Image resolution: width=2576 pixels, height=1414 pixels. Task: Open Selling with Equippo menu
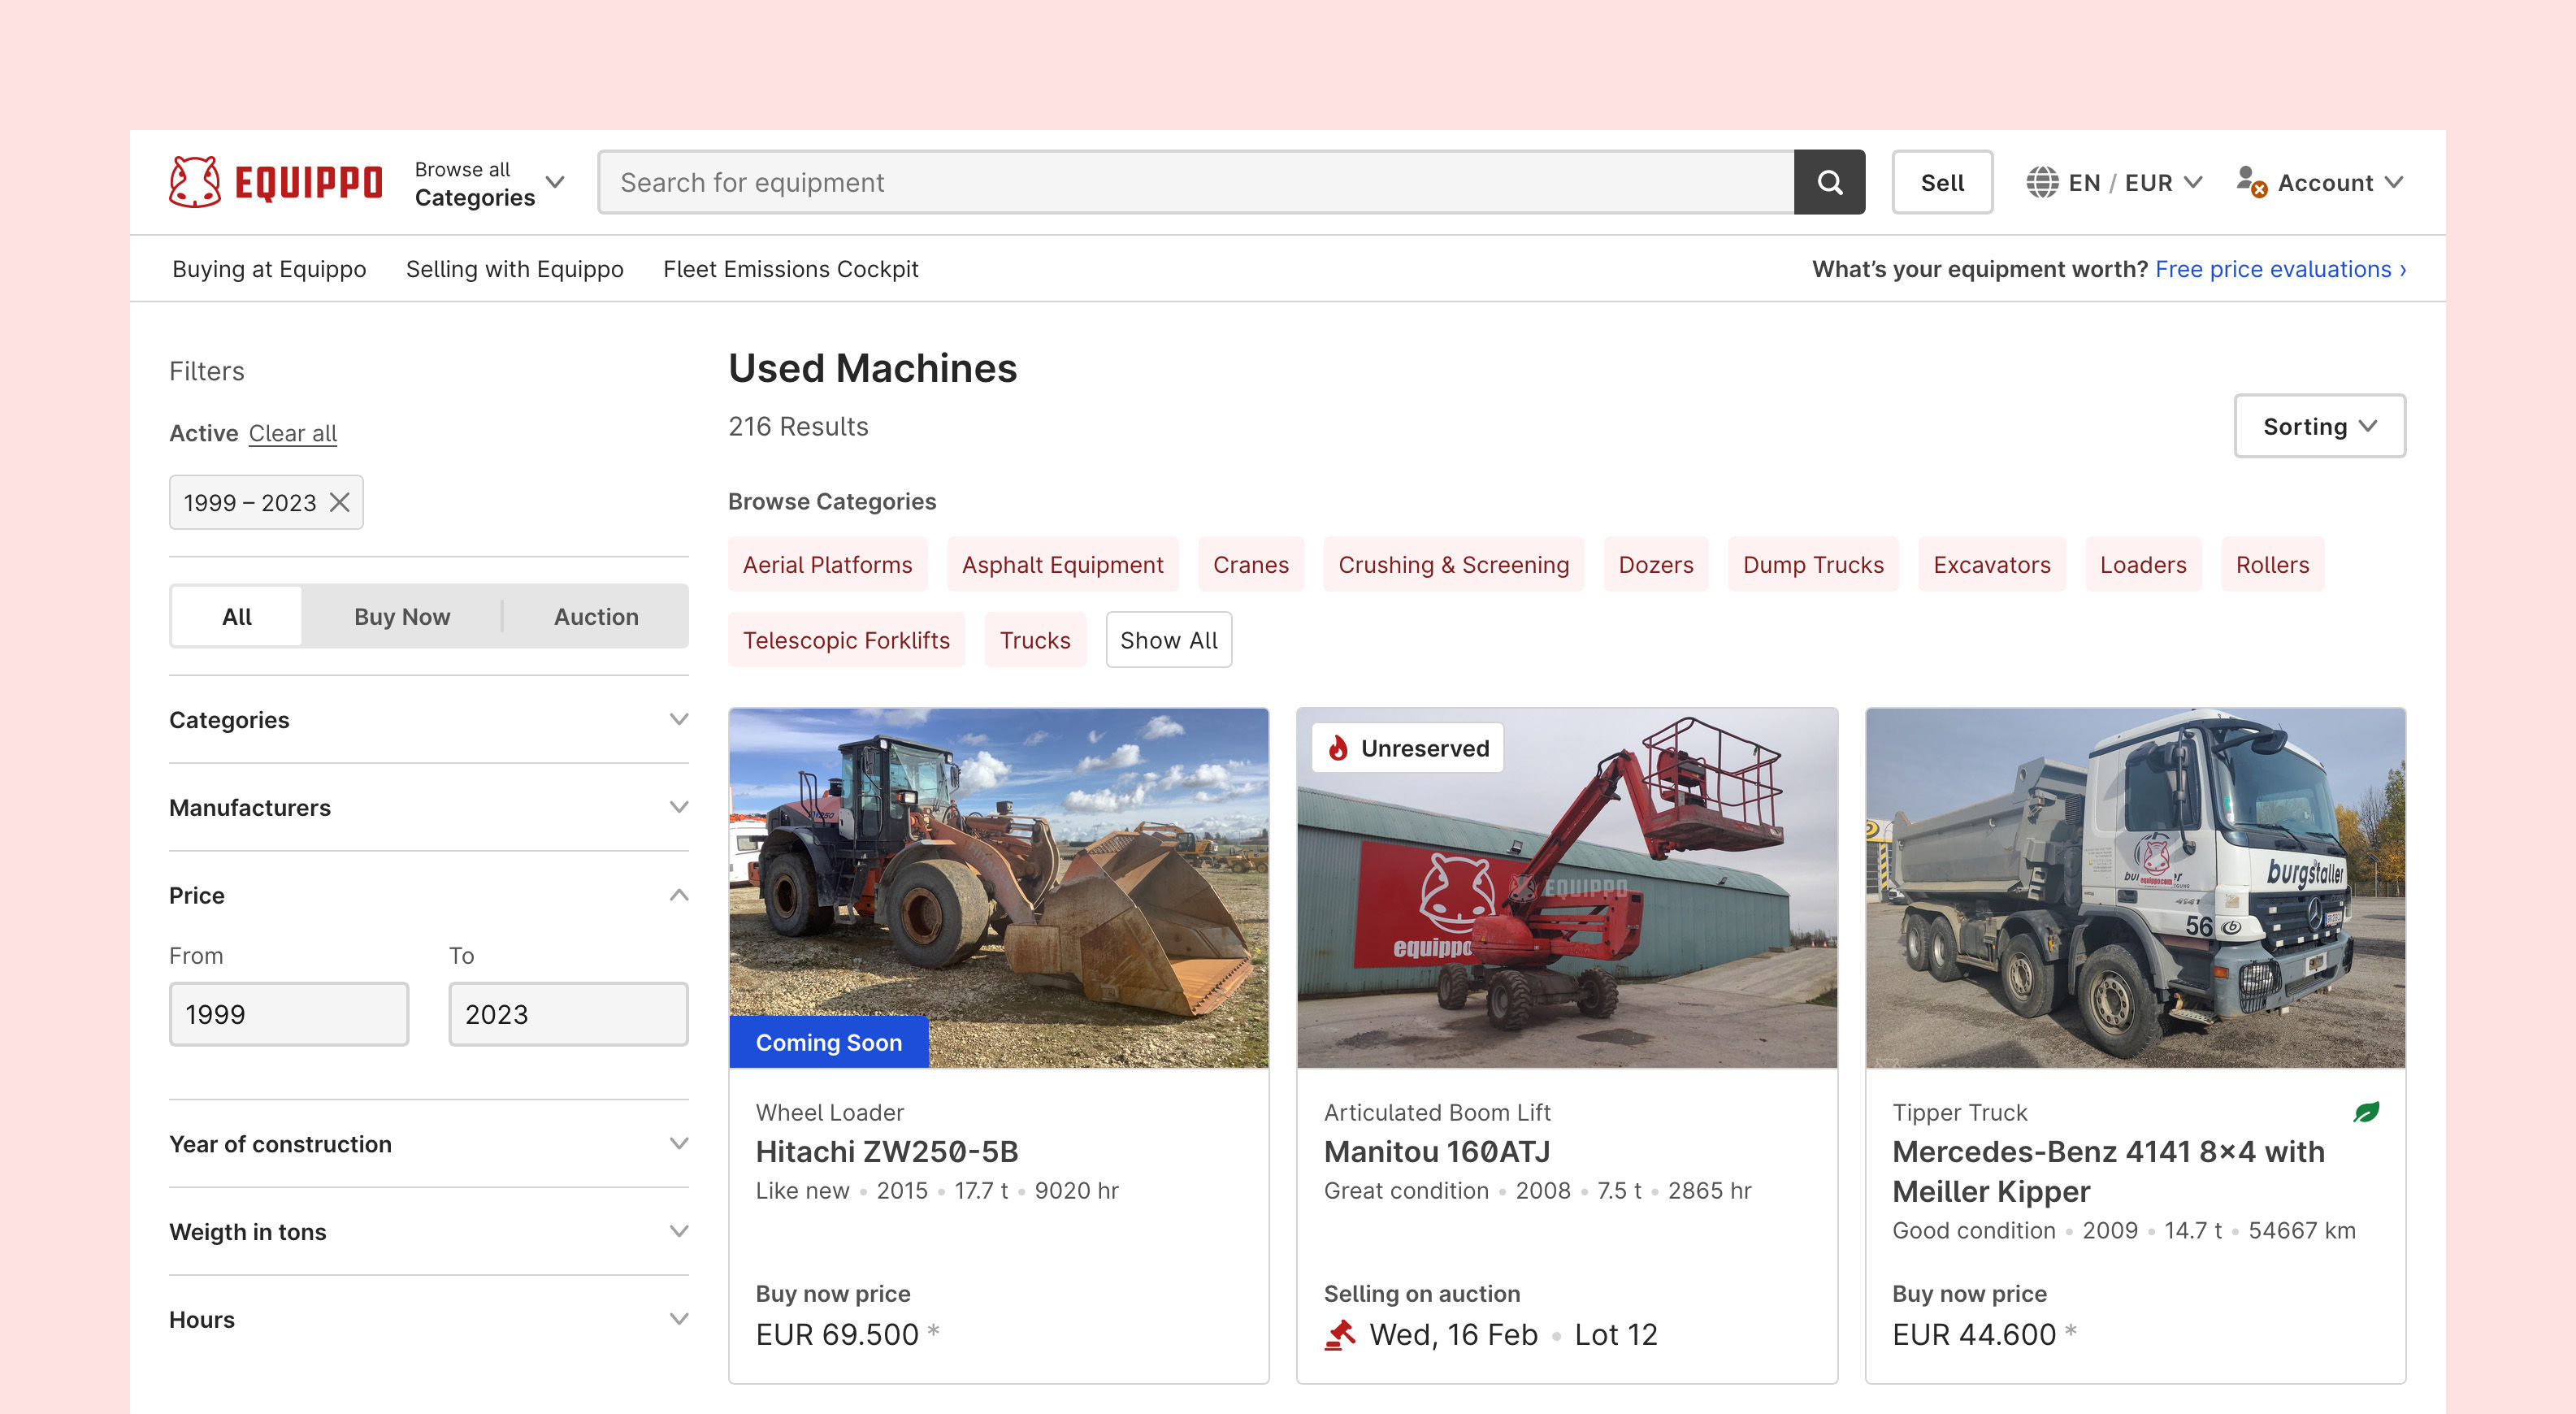(x=514, y=269)
